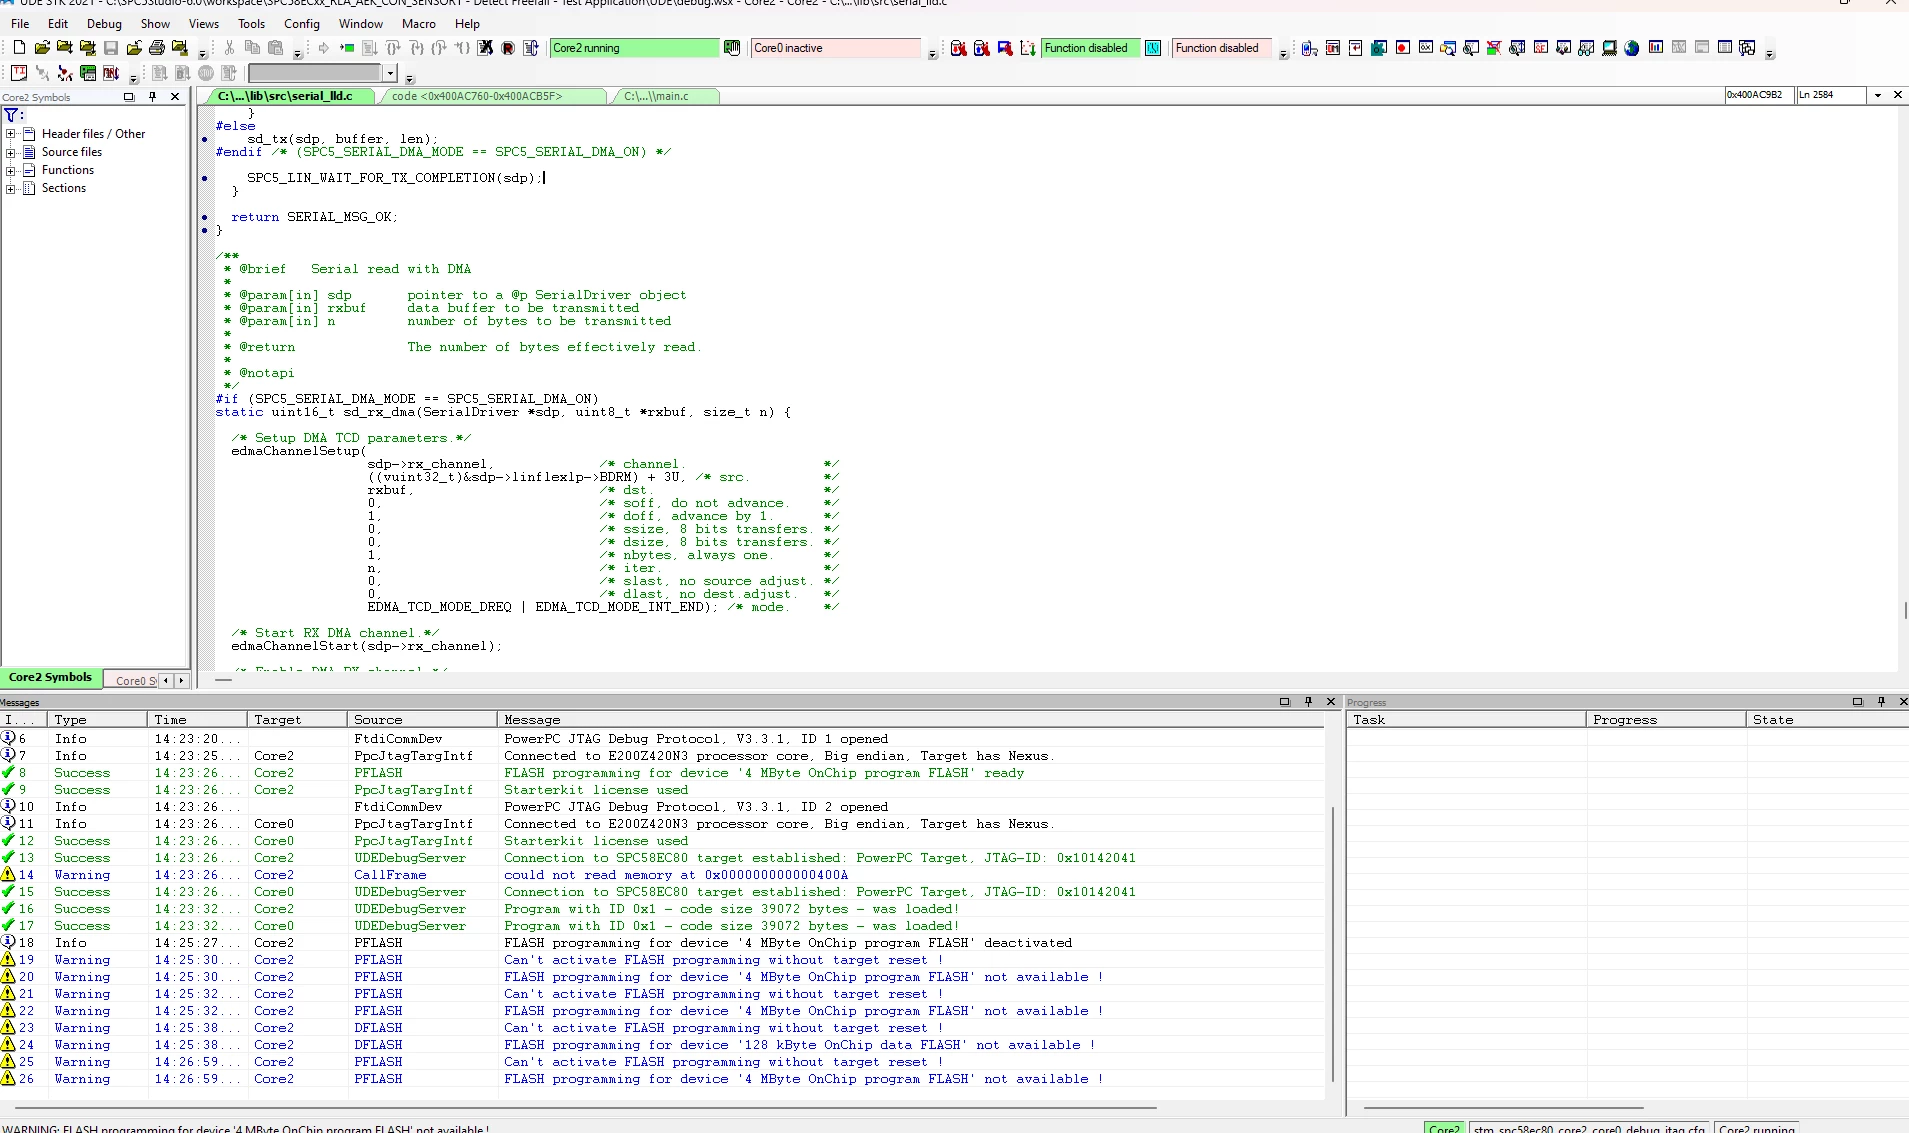
Task: Click the Cut scissors icon
Action: pyautogui.click(x=229, y=47)
